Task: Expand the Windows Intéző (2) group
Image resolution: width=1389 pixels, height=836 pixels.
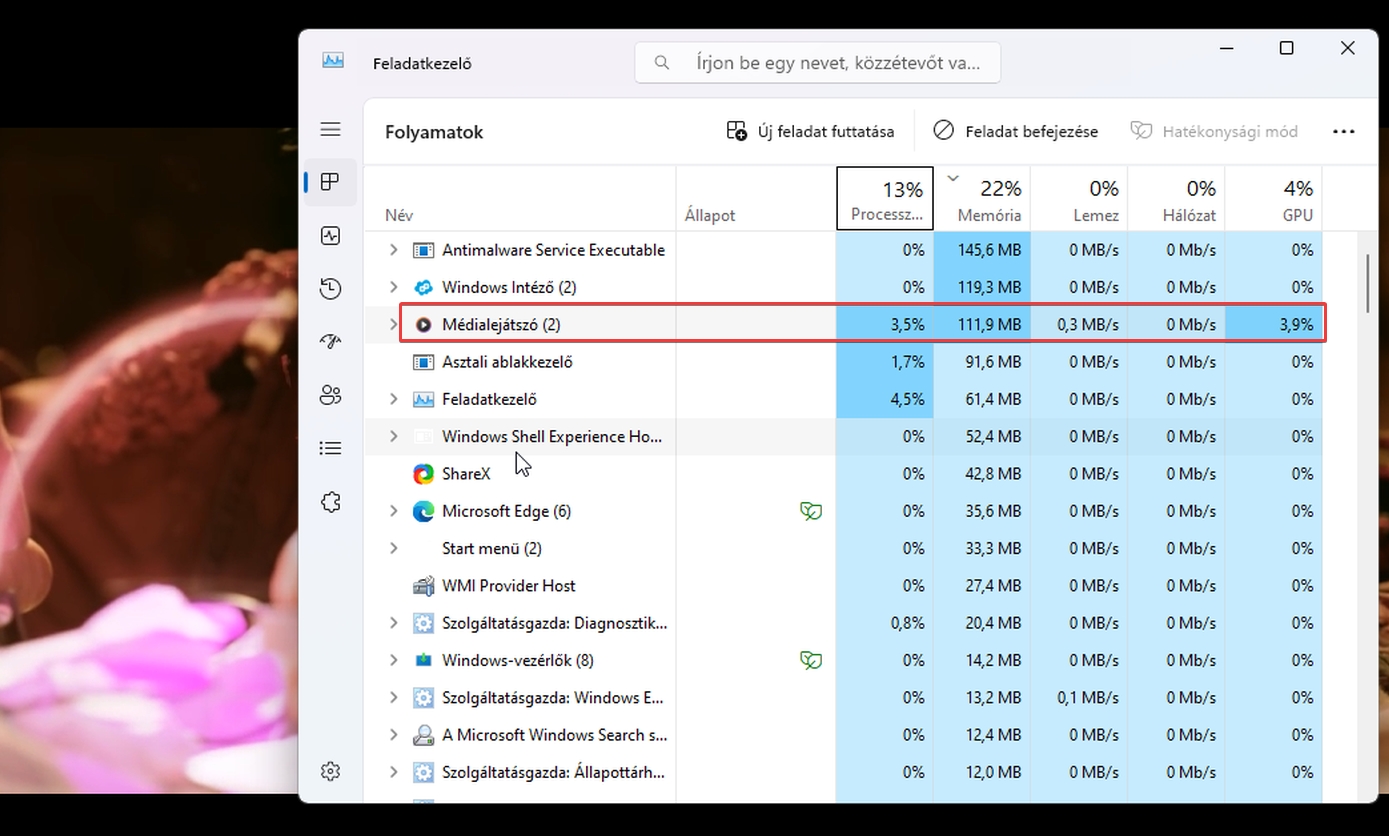Action: 393,287
